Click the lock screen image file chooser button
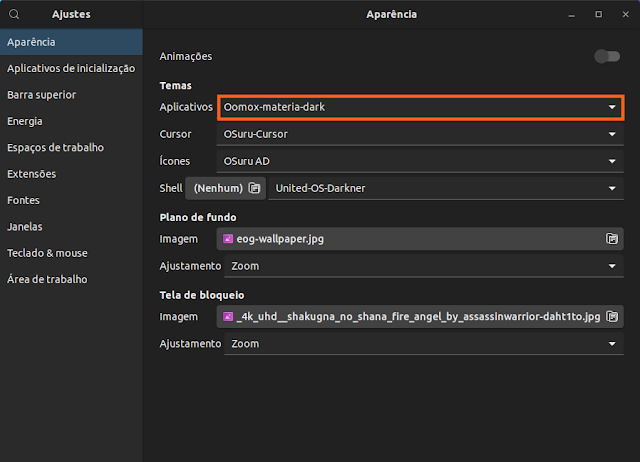The height and width of the screenshot is (462, 640). point(420,317)
